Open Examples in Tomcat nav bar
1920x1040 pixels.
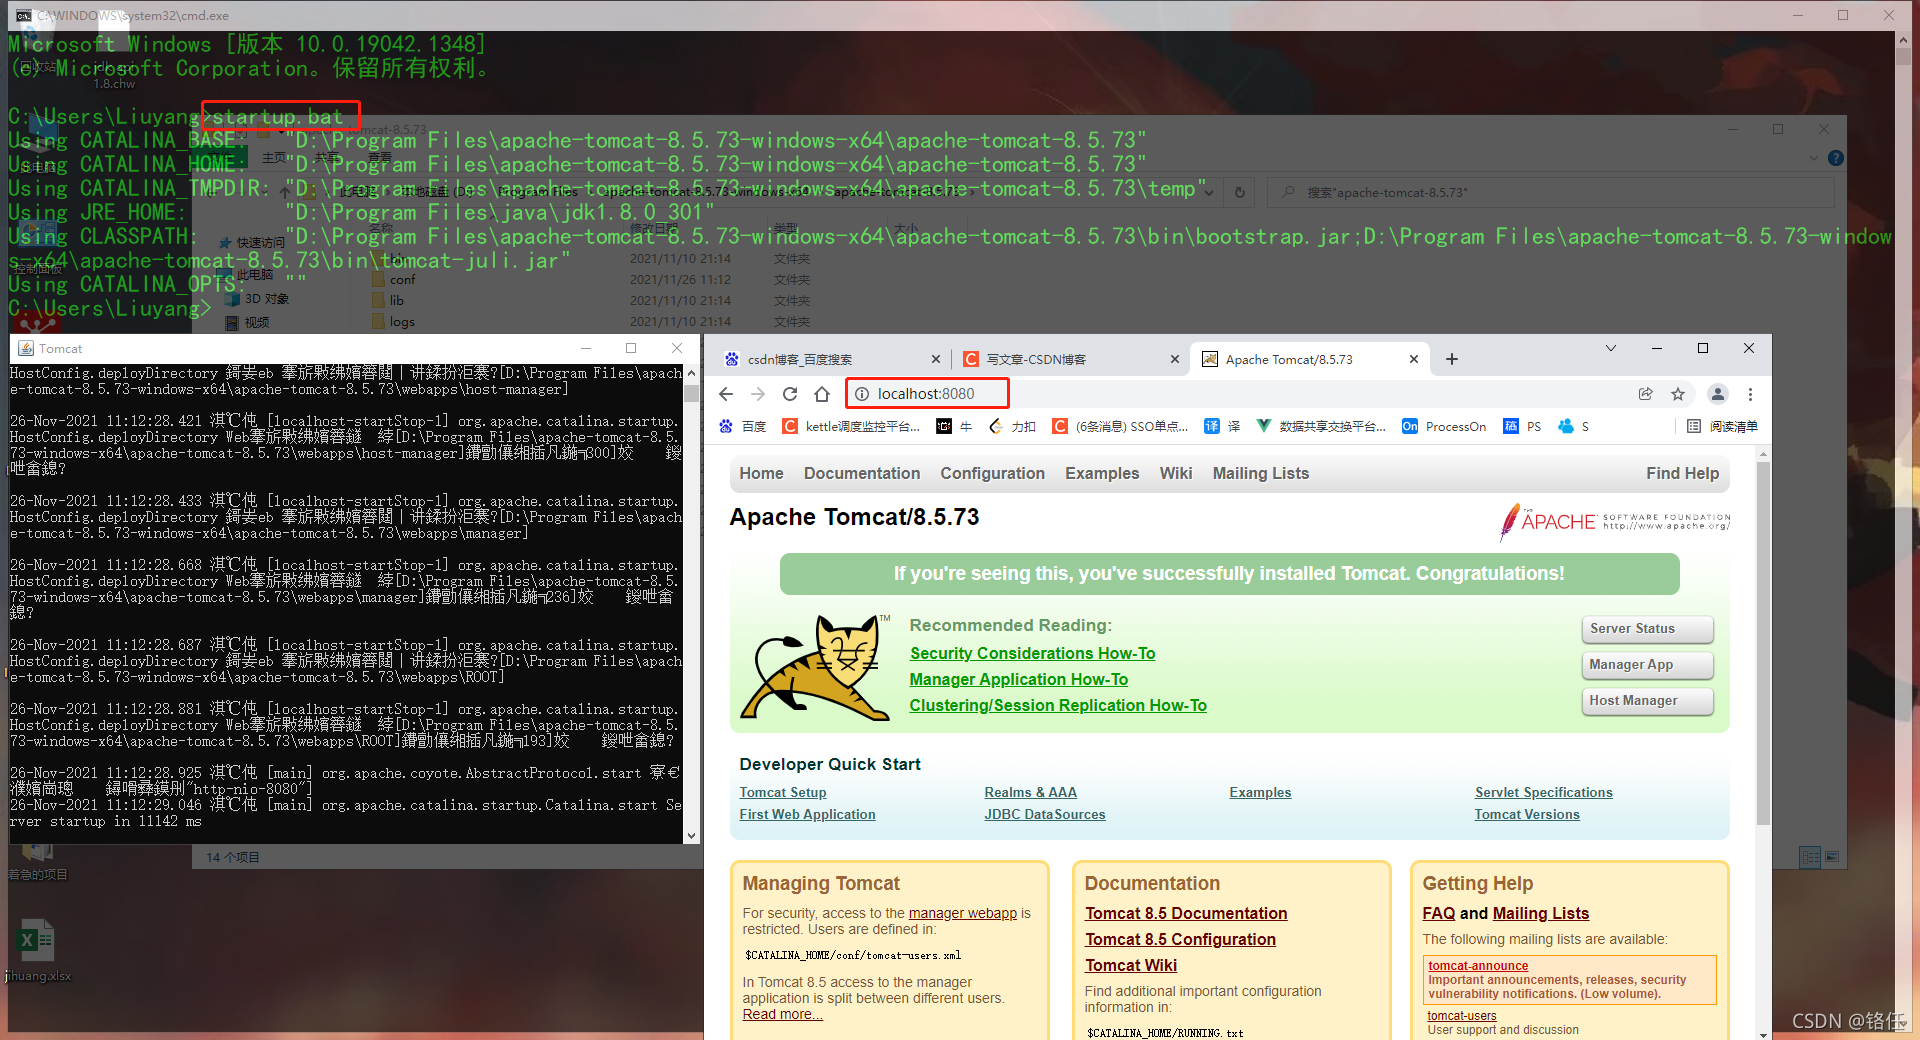pos(1102,473)
